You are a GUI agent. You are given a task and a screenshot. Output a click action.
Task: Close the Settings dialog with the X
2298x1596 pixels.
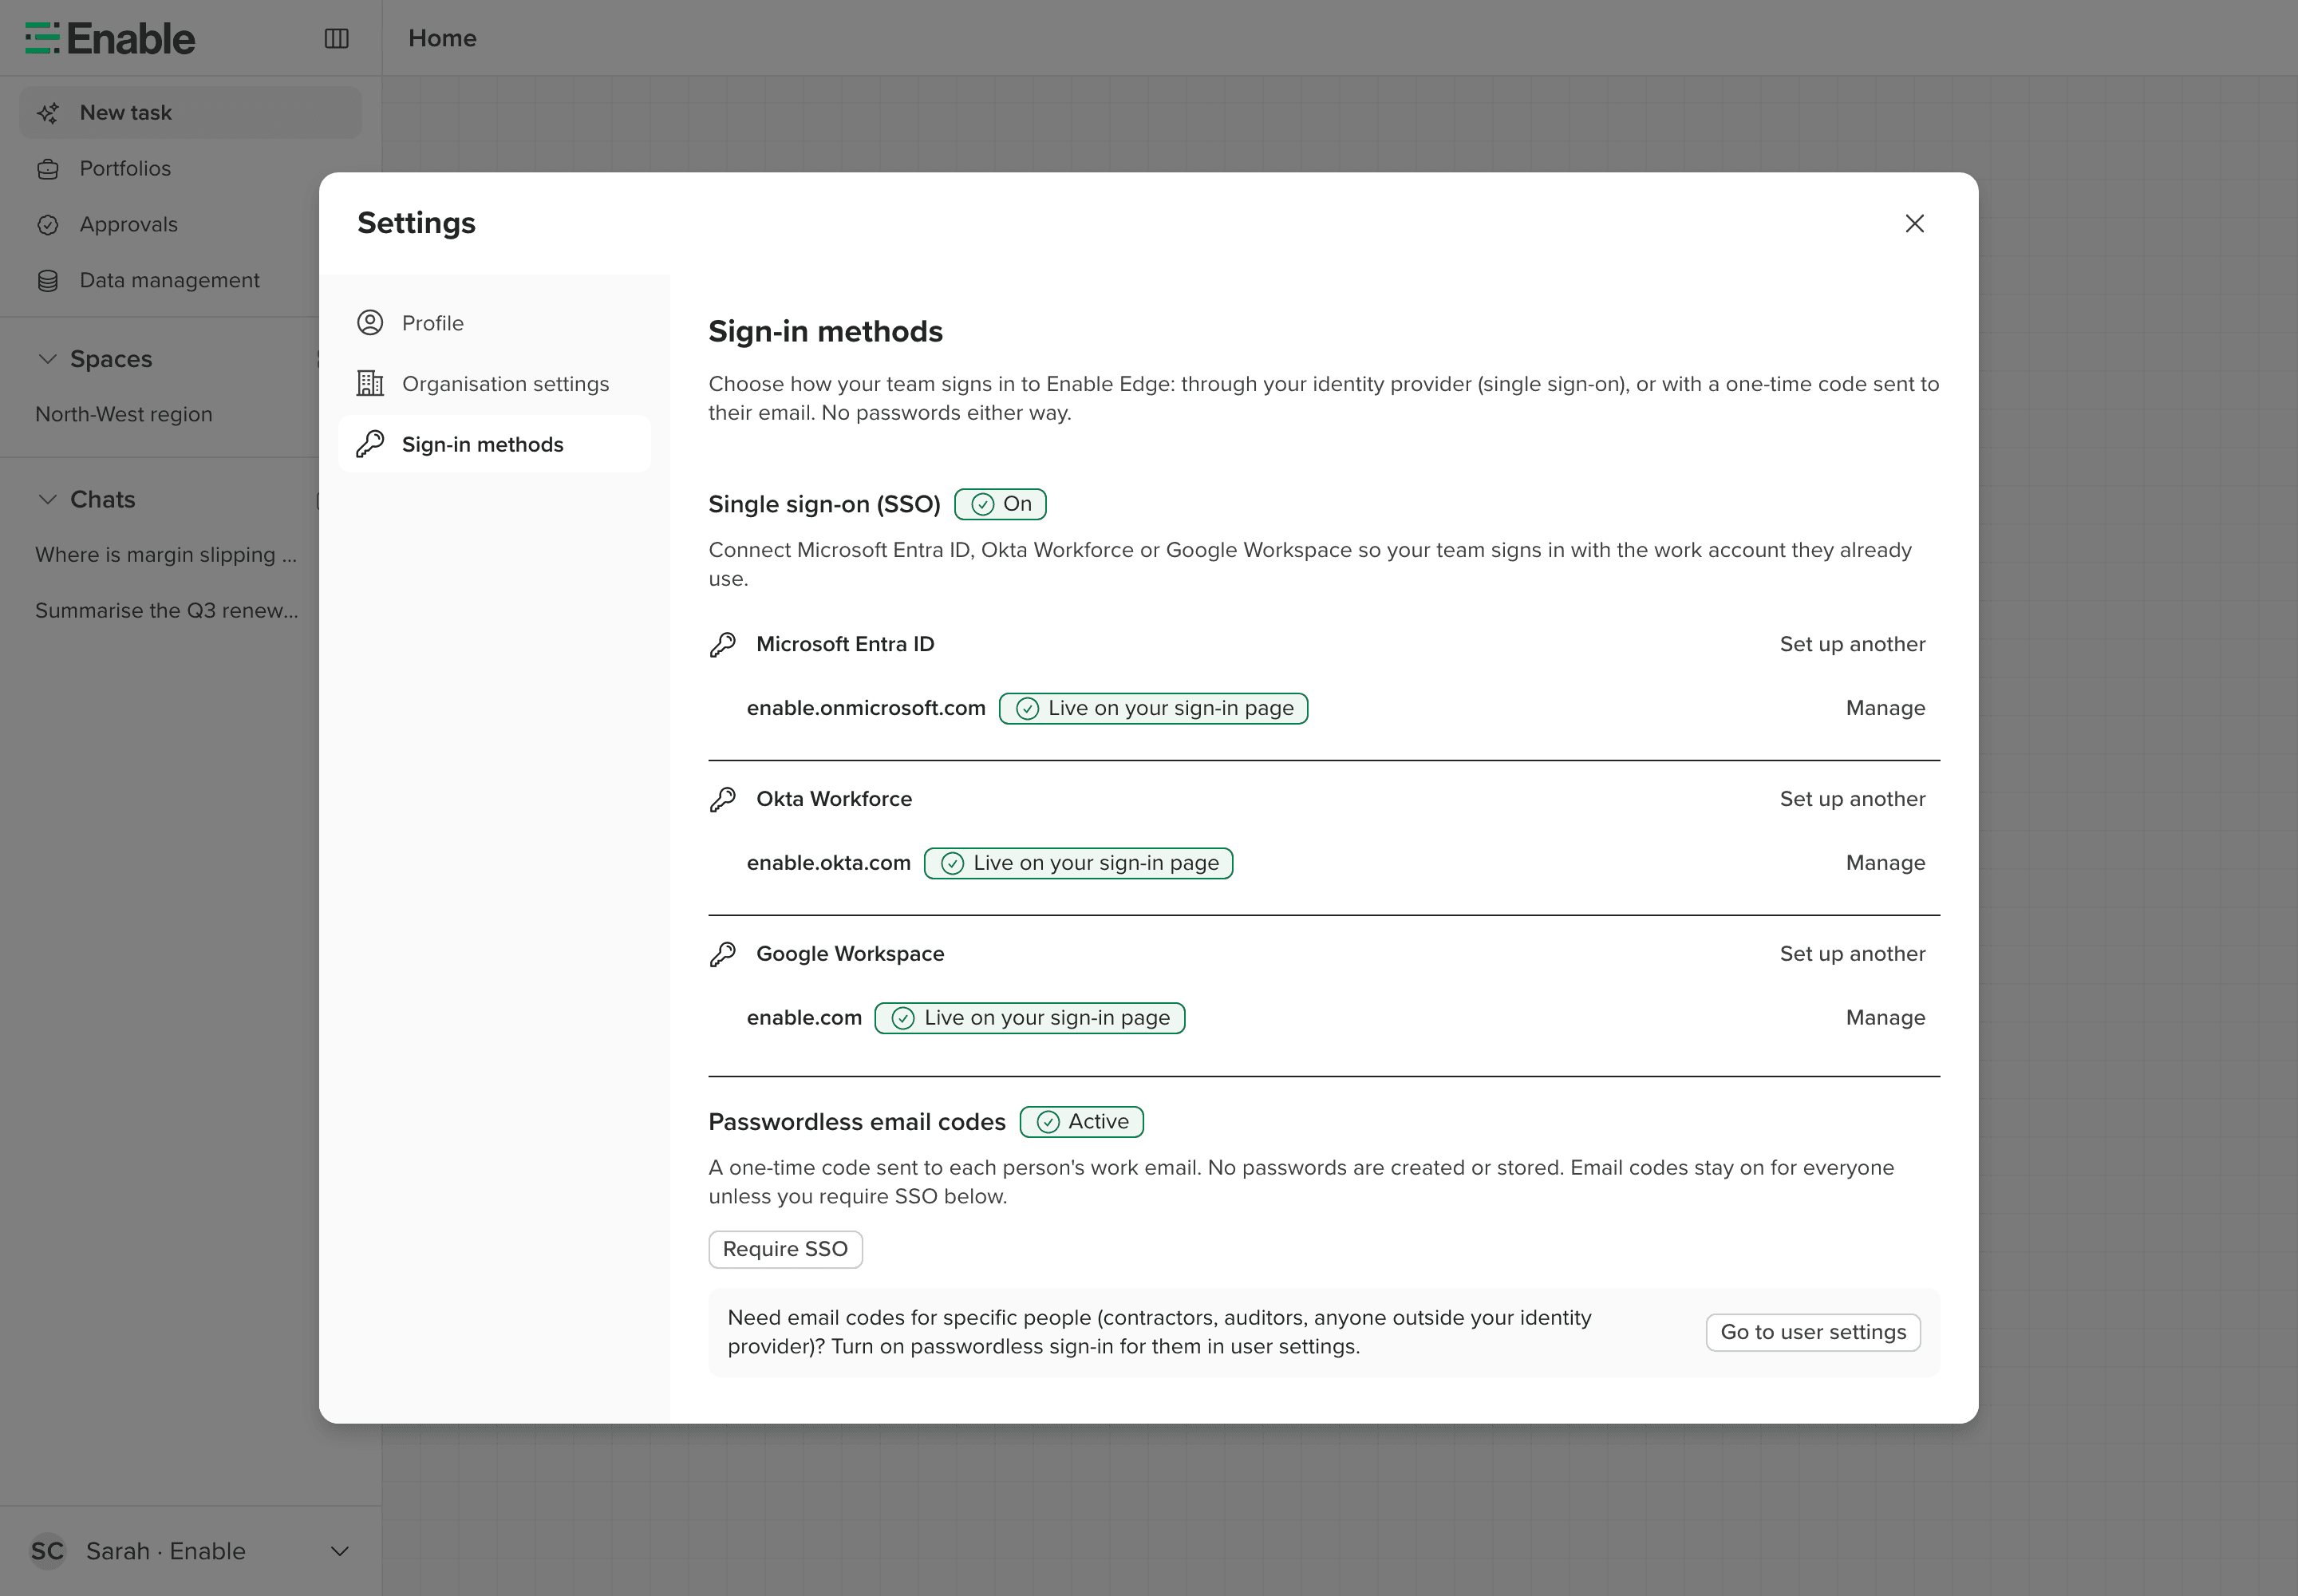coord(1914,223)
